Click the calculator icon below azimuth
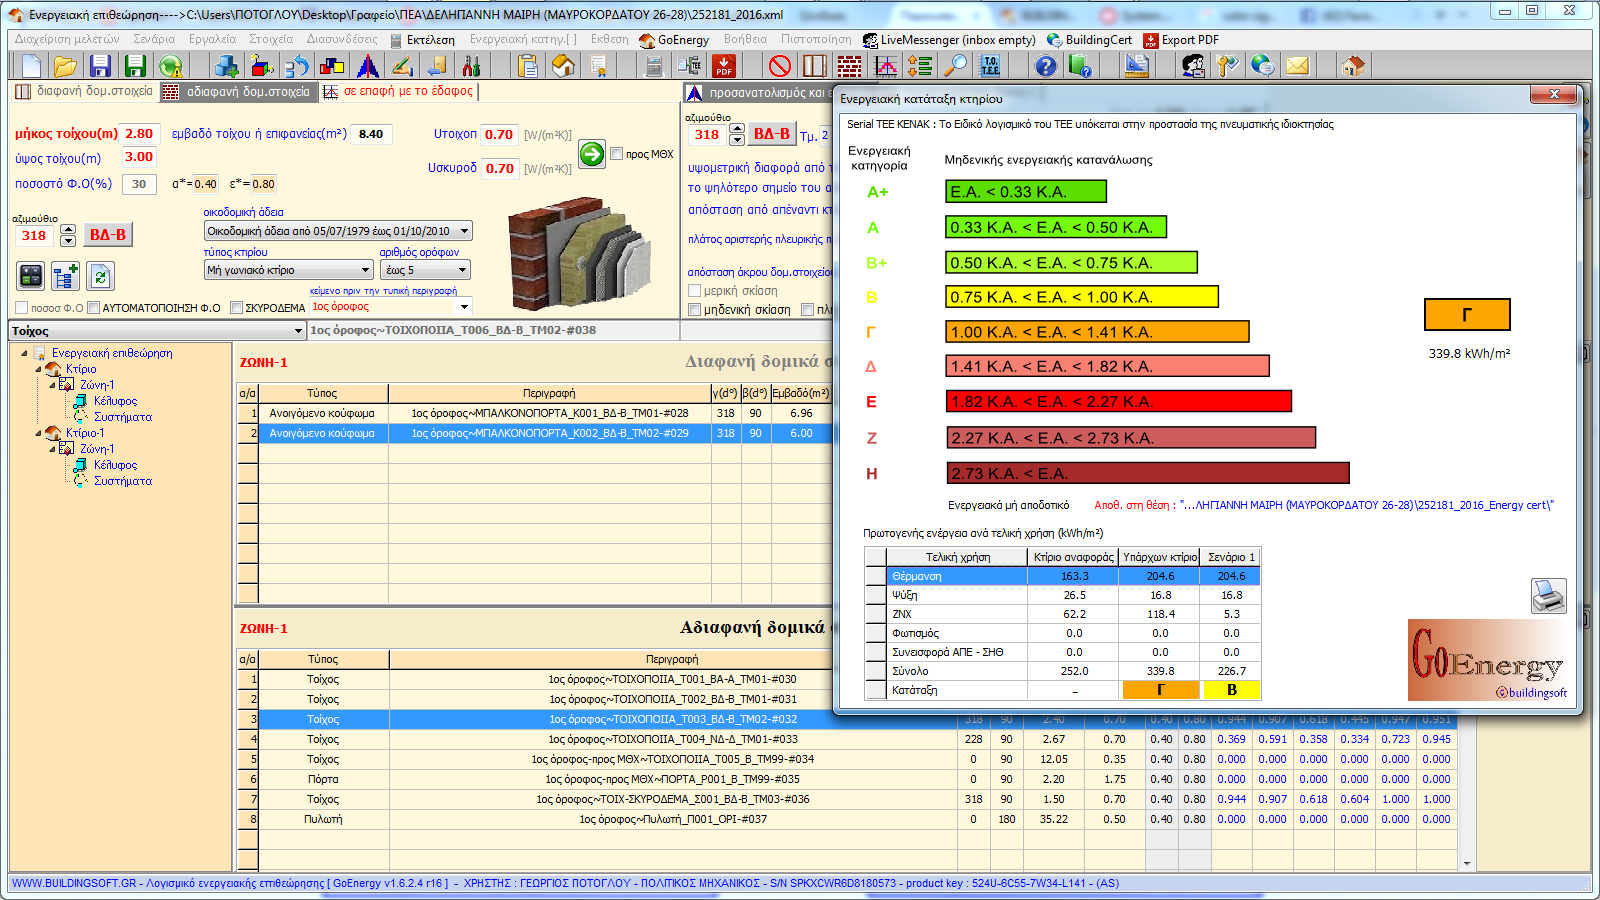 point(31,276)
